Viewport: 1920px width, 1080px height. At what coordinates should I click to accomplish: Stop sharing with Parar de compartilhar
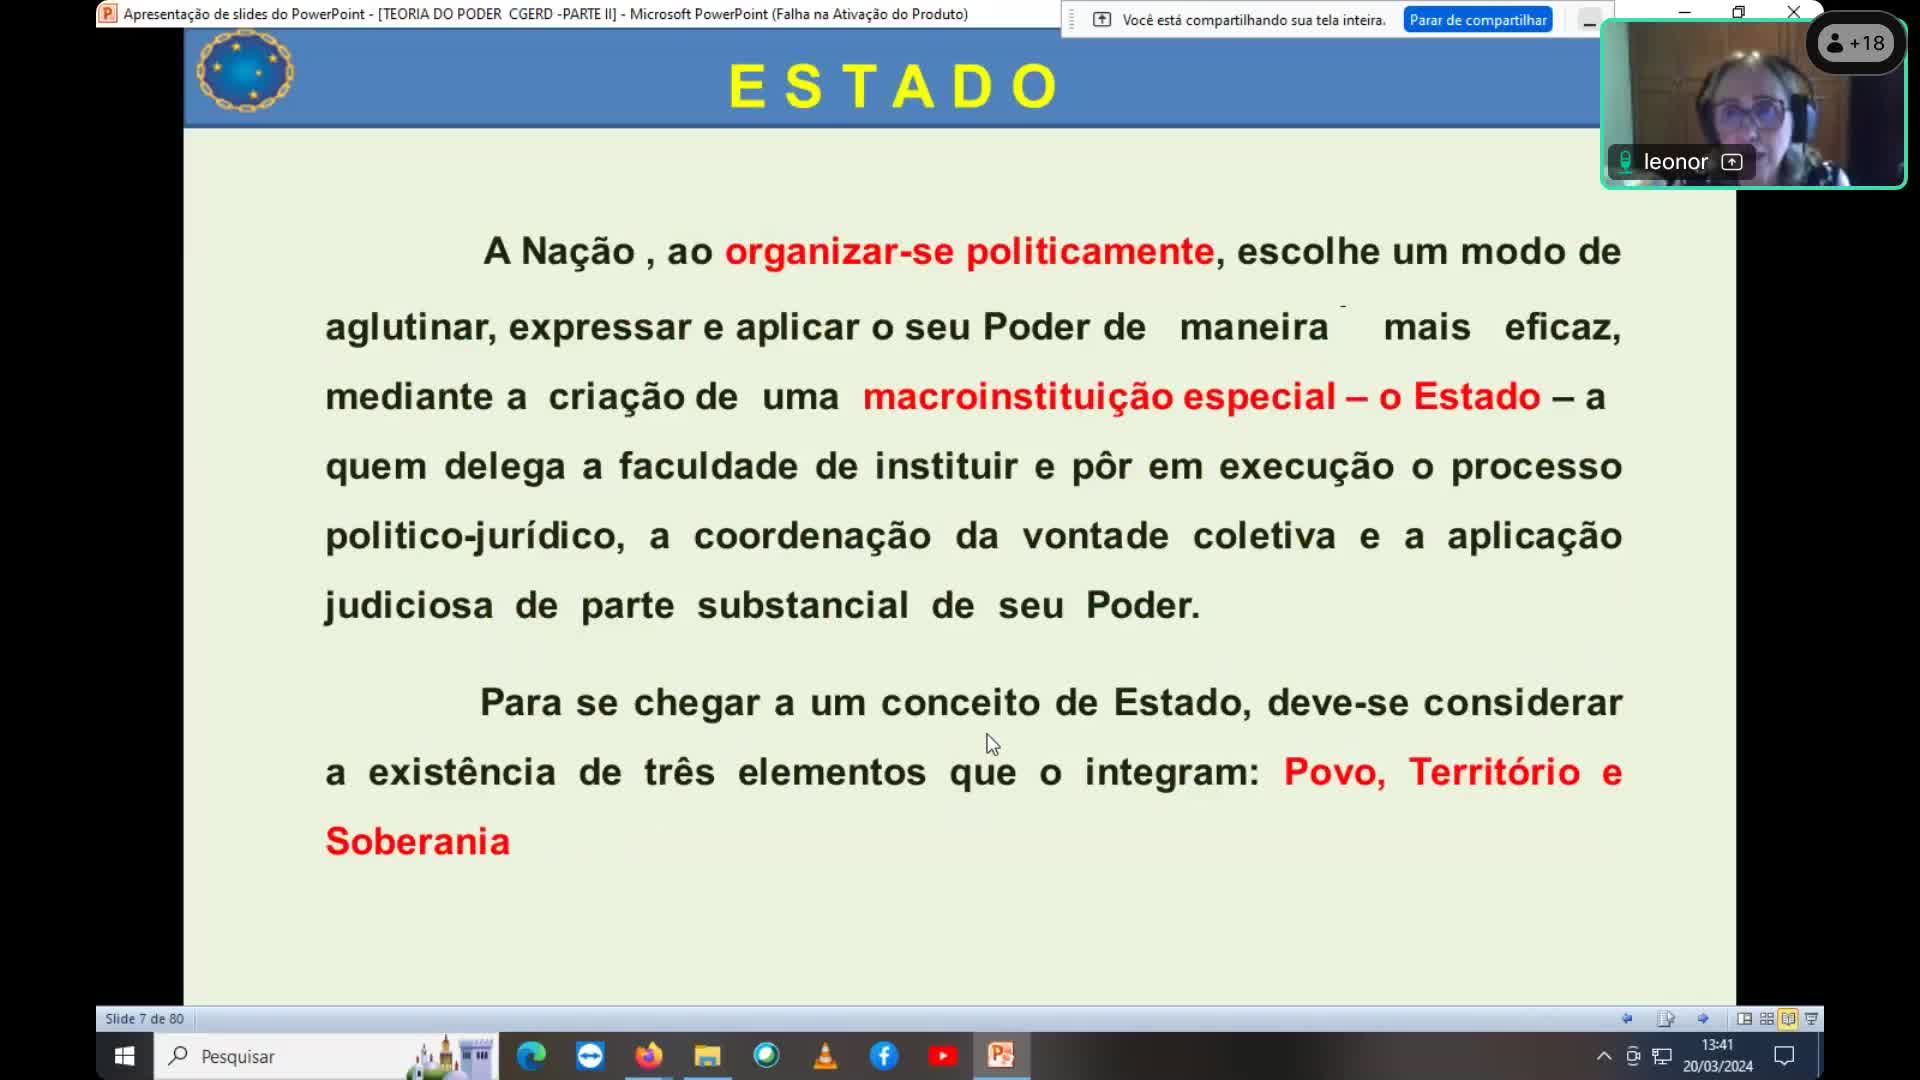pos(1478,20)
